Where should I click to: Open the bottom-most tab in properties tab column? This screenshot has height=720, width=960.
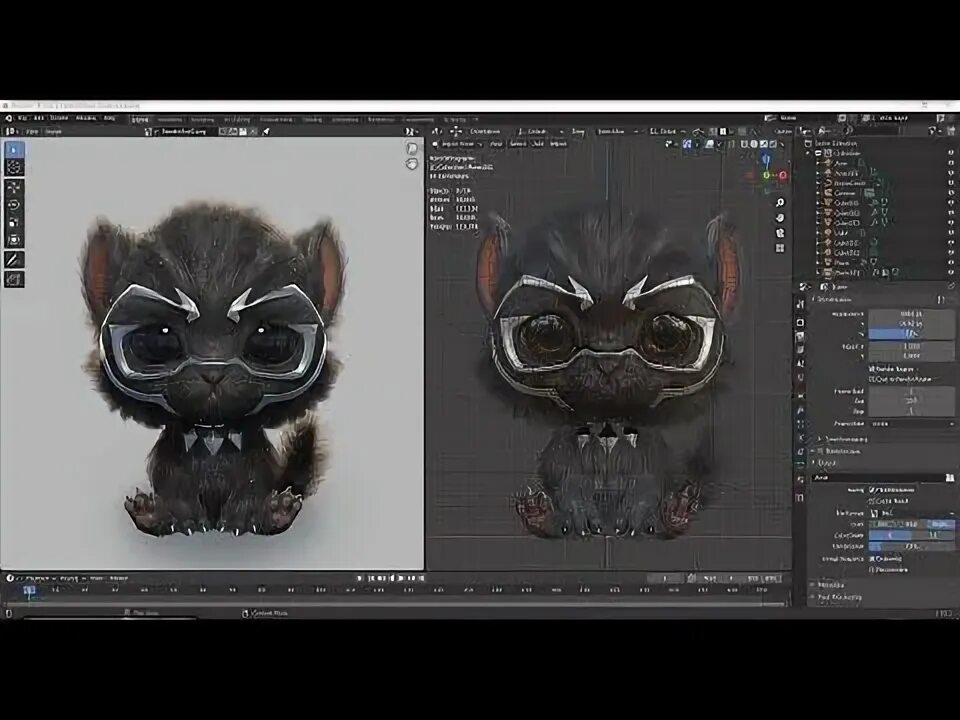[800, 498]
